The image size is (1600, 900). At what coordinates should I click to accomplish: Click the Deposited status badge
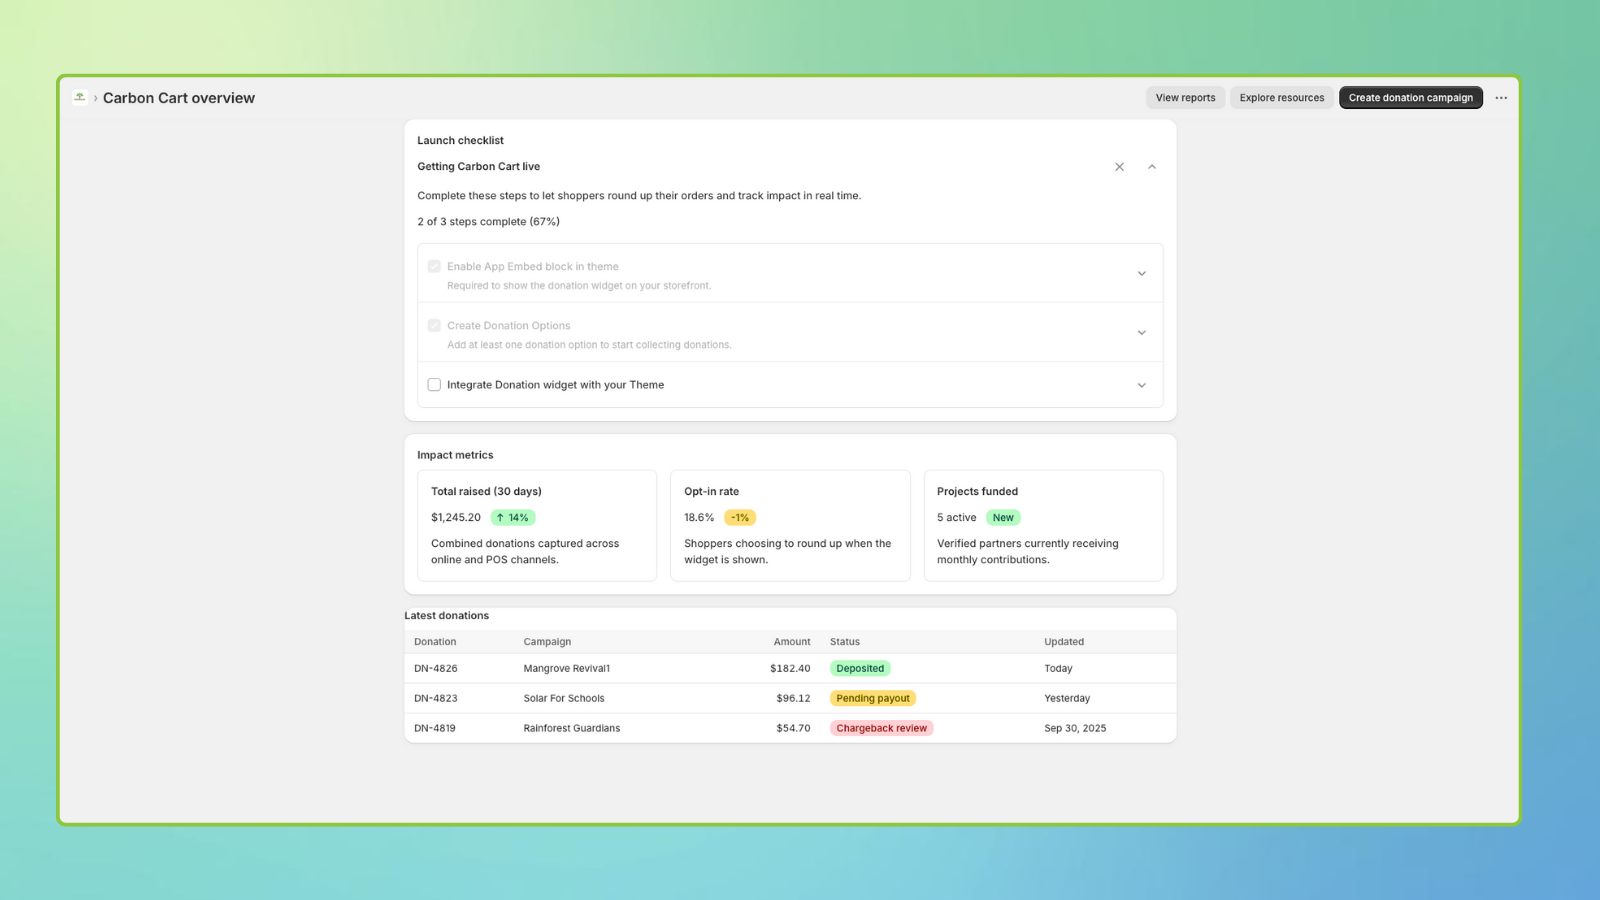click(860, 669)
